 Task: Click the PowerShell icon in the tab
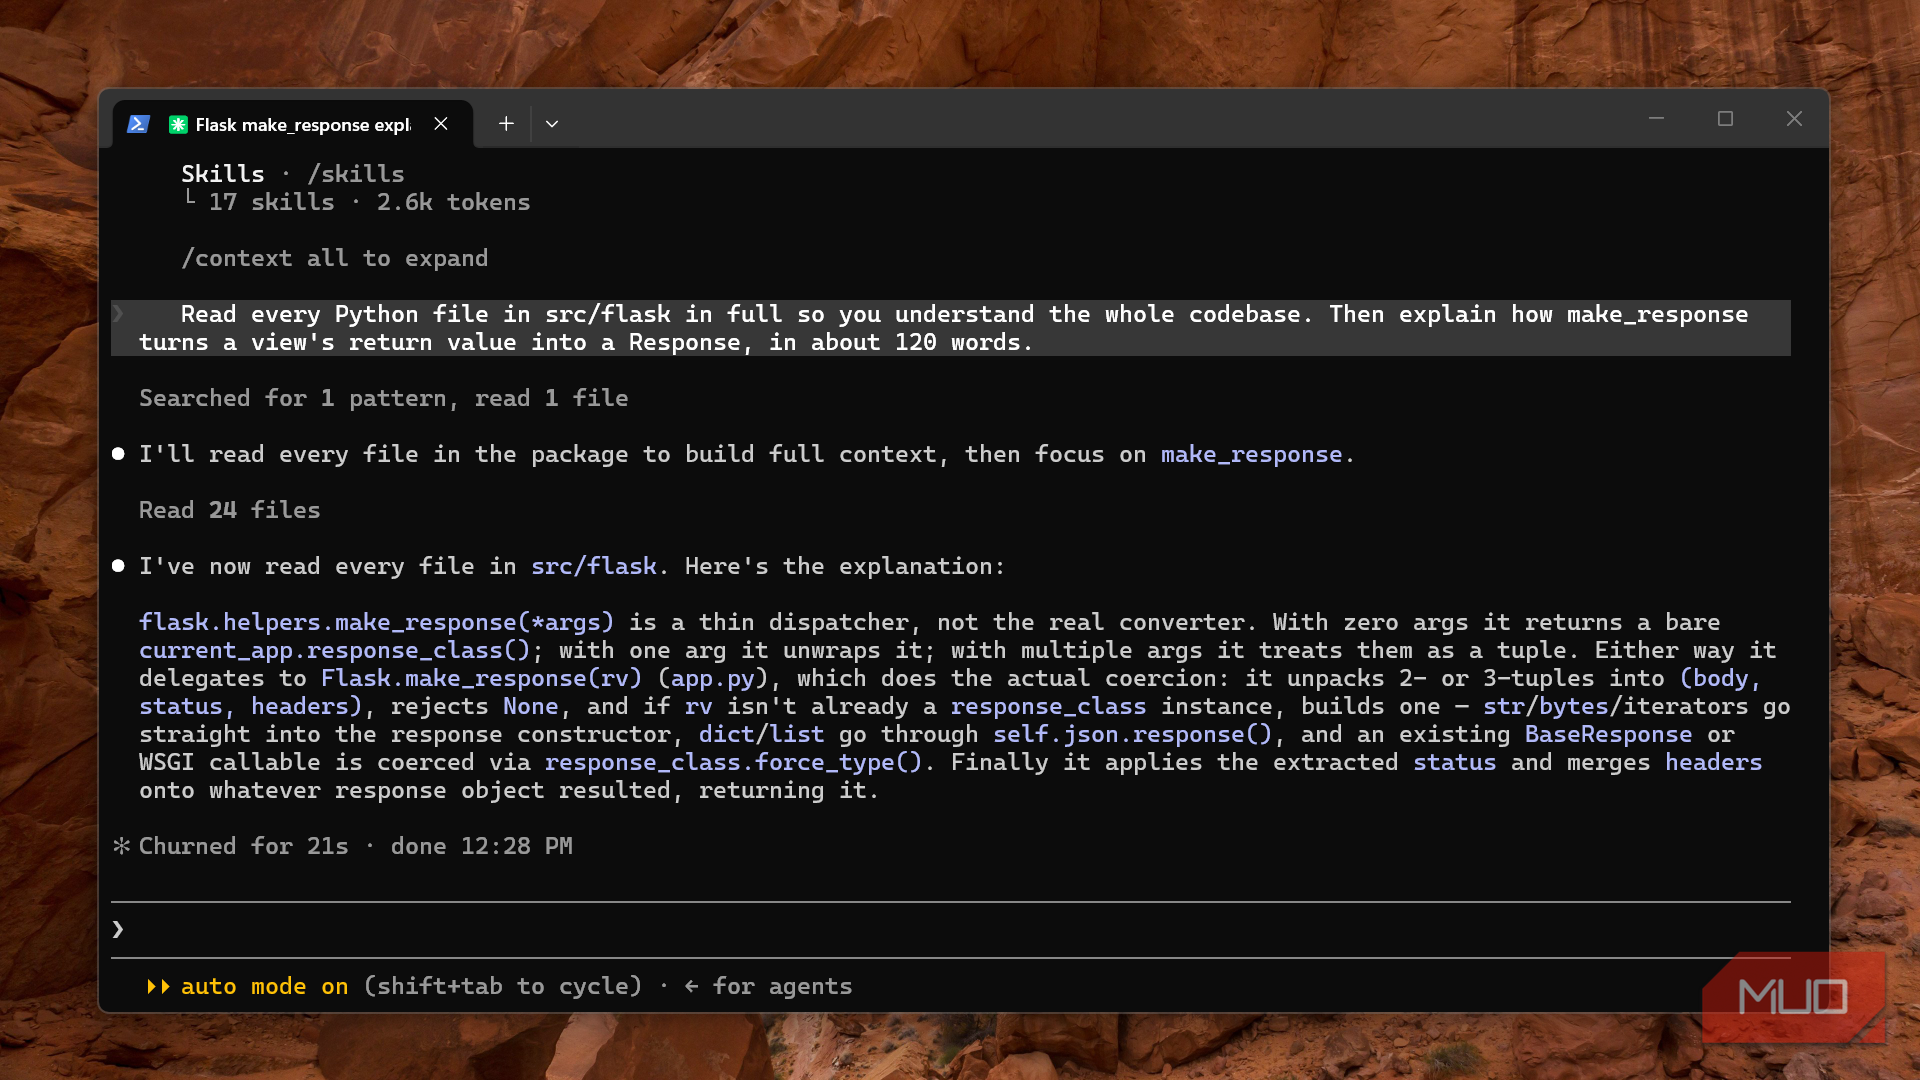pyautogui.click(x=139, y=124)
